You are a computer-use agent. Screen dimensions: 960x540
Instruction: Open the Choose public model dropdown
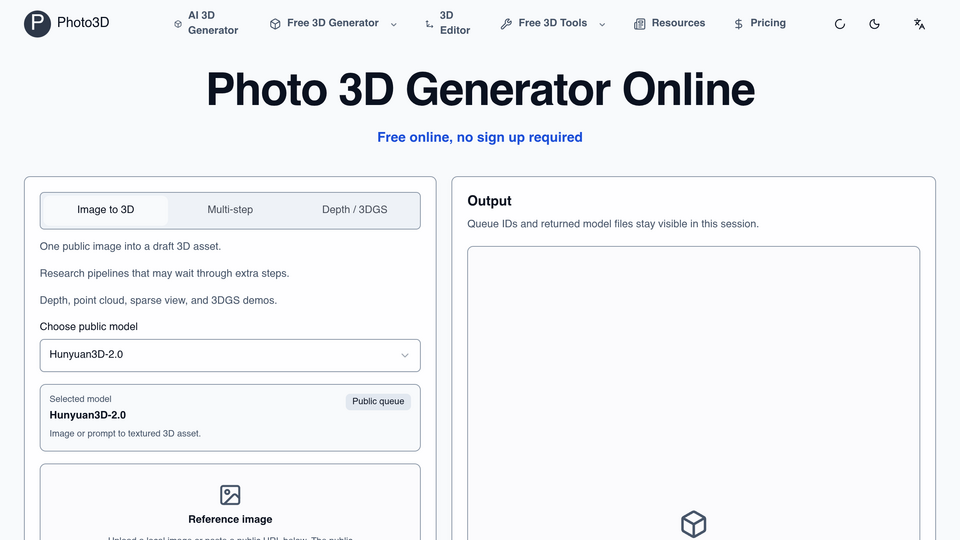coord(230,355)
